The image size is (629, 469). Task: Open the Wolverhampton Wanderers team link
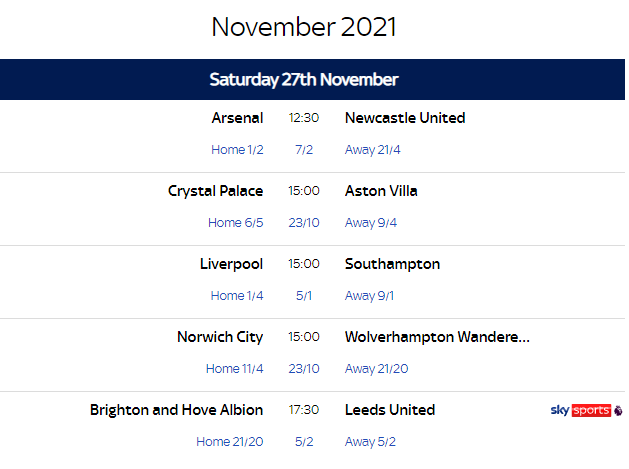[x=437, y=337]
